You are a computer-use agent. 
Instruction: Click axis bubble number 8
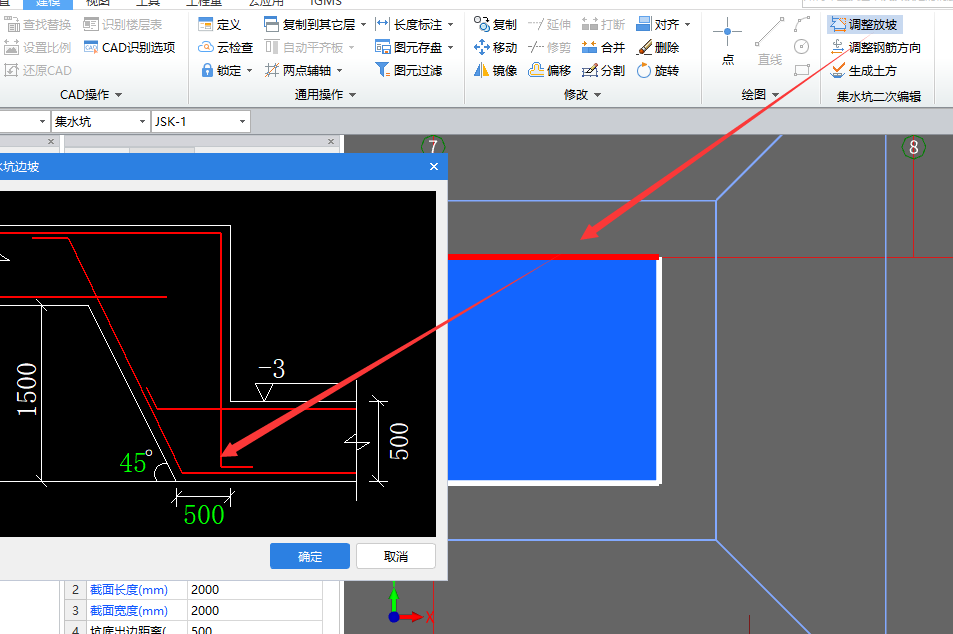[913, 147]
